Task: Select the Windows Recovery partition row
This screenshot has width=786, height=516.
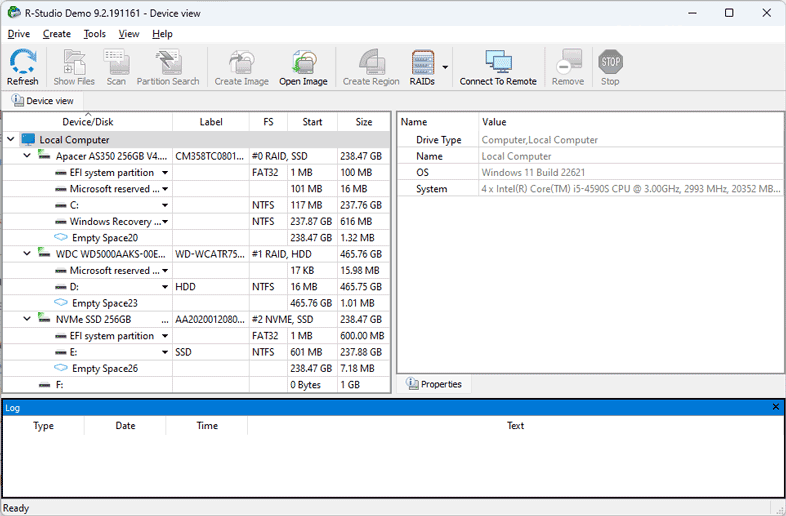Action: 196,221
